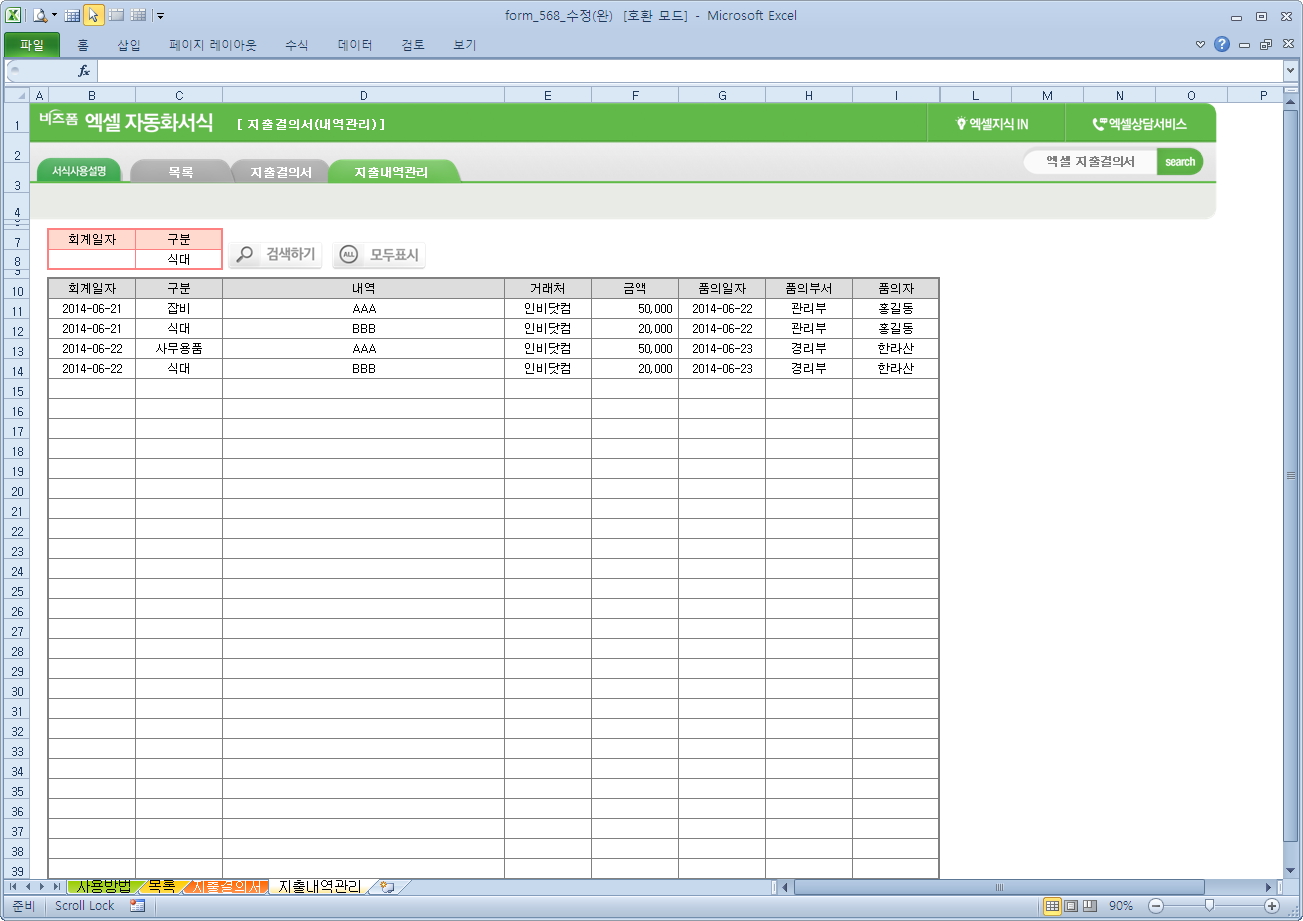Click the 엑셀지식 IN lightbulb link
This screenshot has height=921, width=1303.
pos(992,124)
